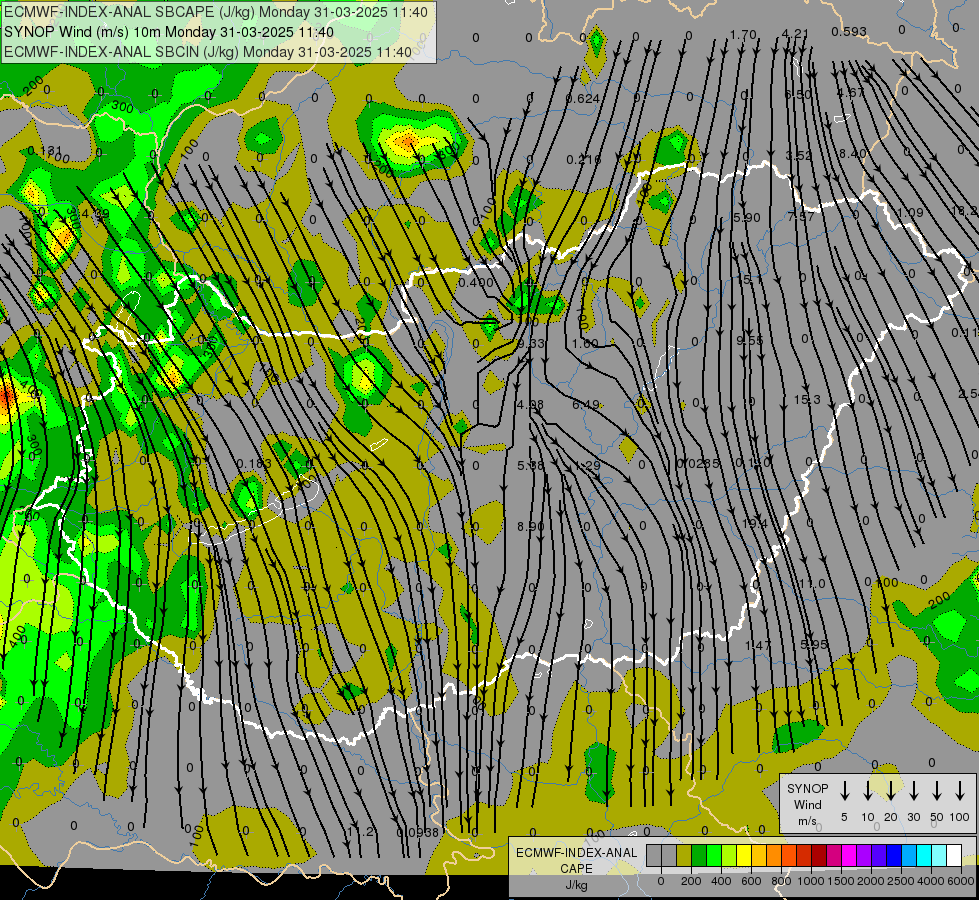
Task: Select the white CAPE color swatch
Action: [x=953, y=855]
